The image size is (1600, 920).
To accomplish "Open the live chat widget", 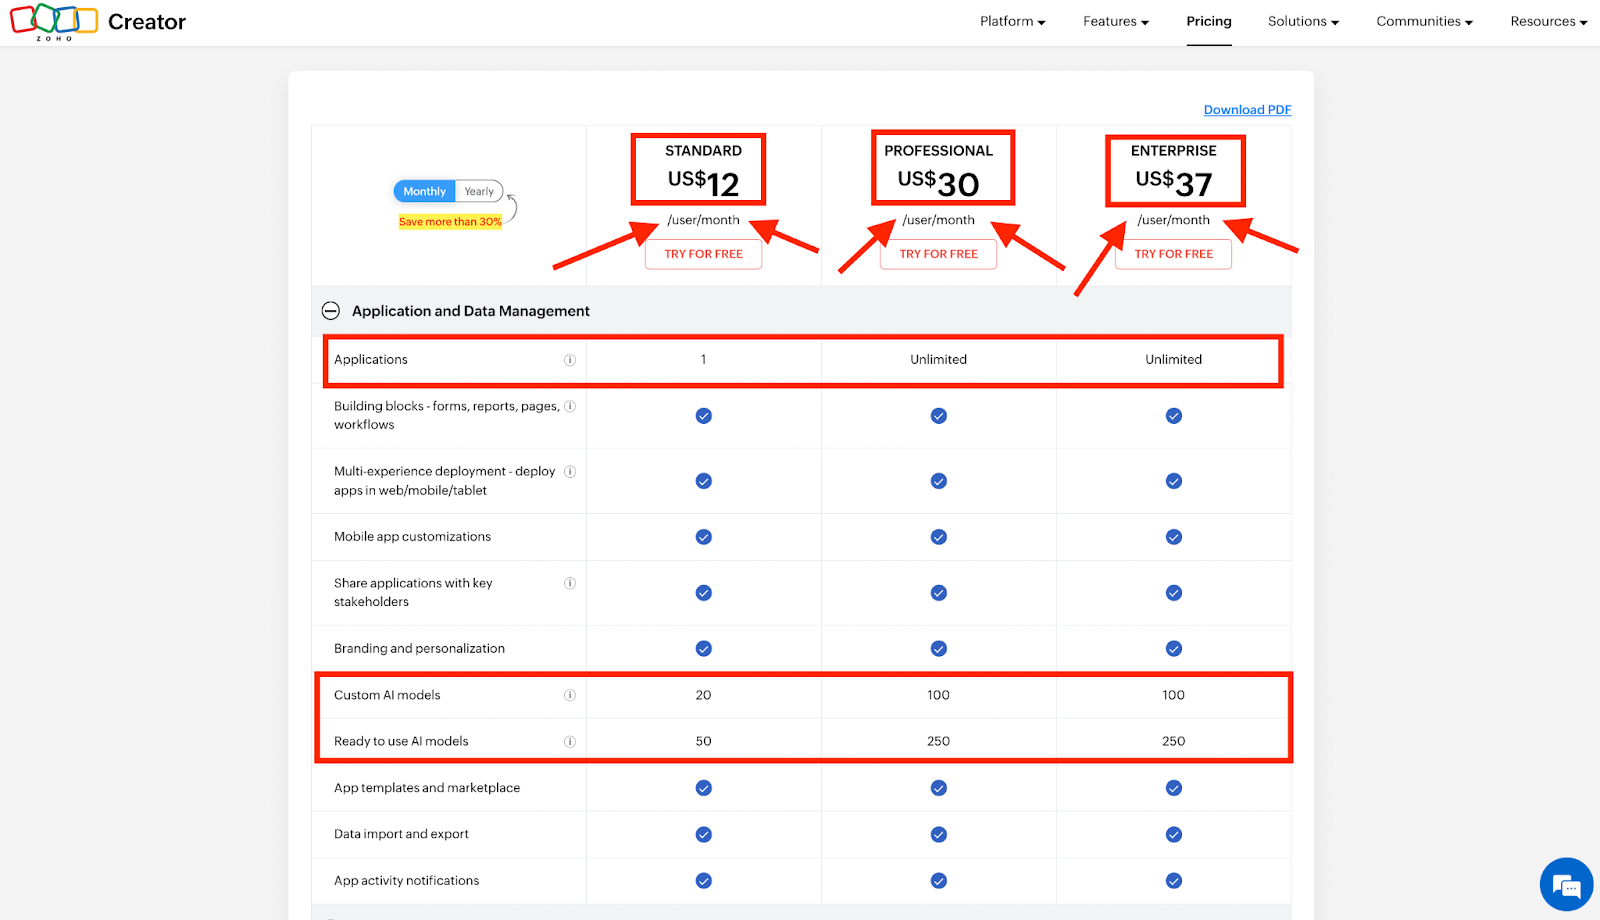I will [x=1566, y=885].
